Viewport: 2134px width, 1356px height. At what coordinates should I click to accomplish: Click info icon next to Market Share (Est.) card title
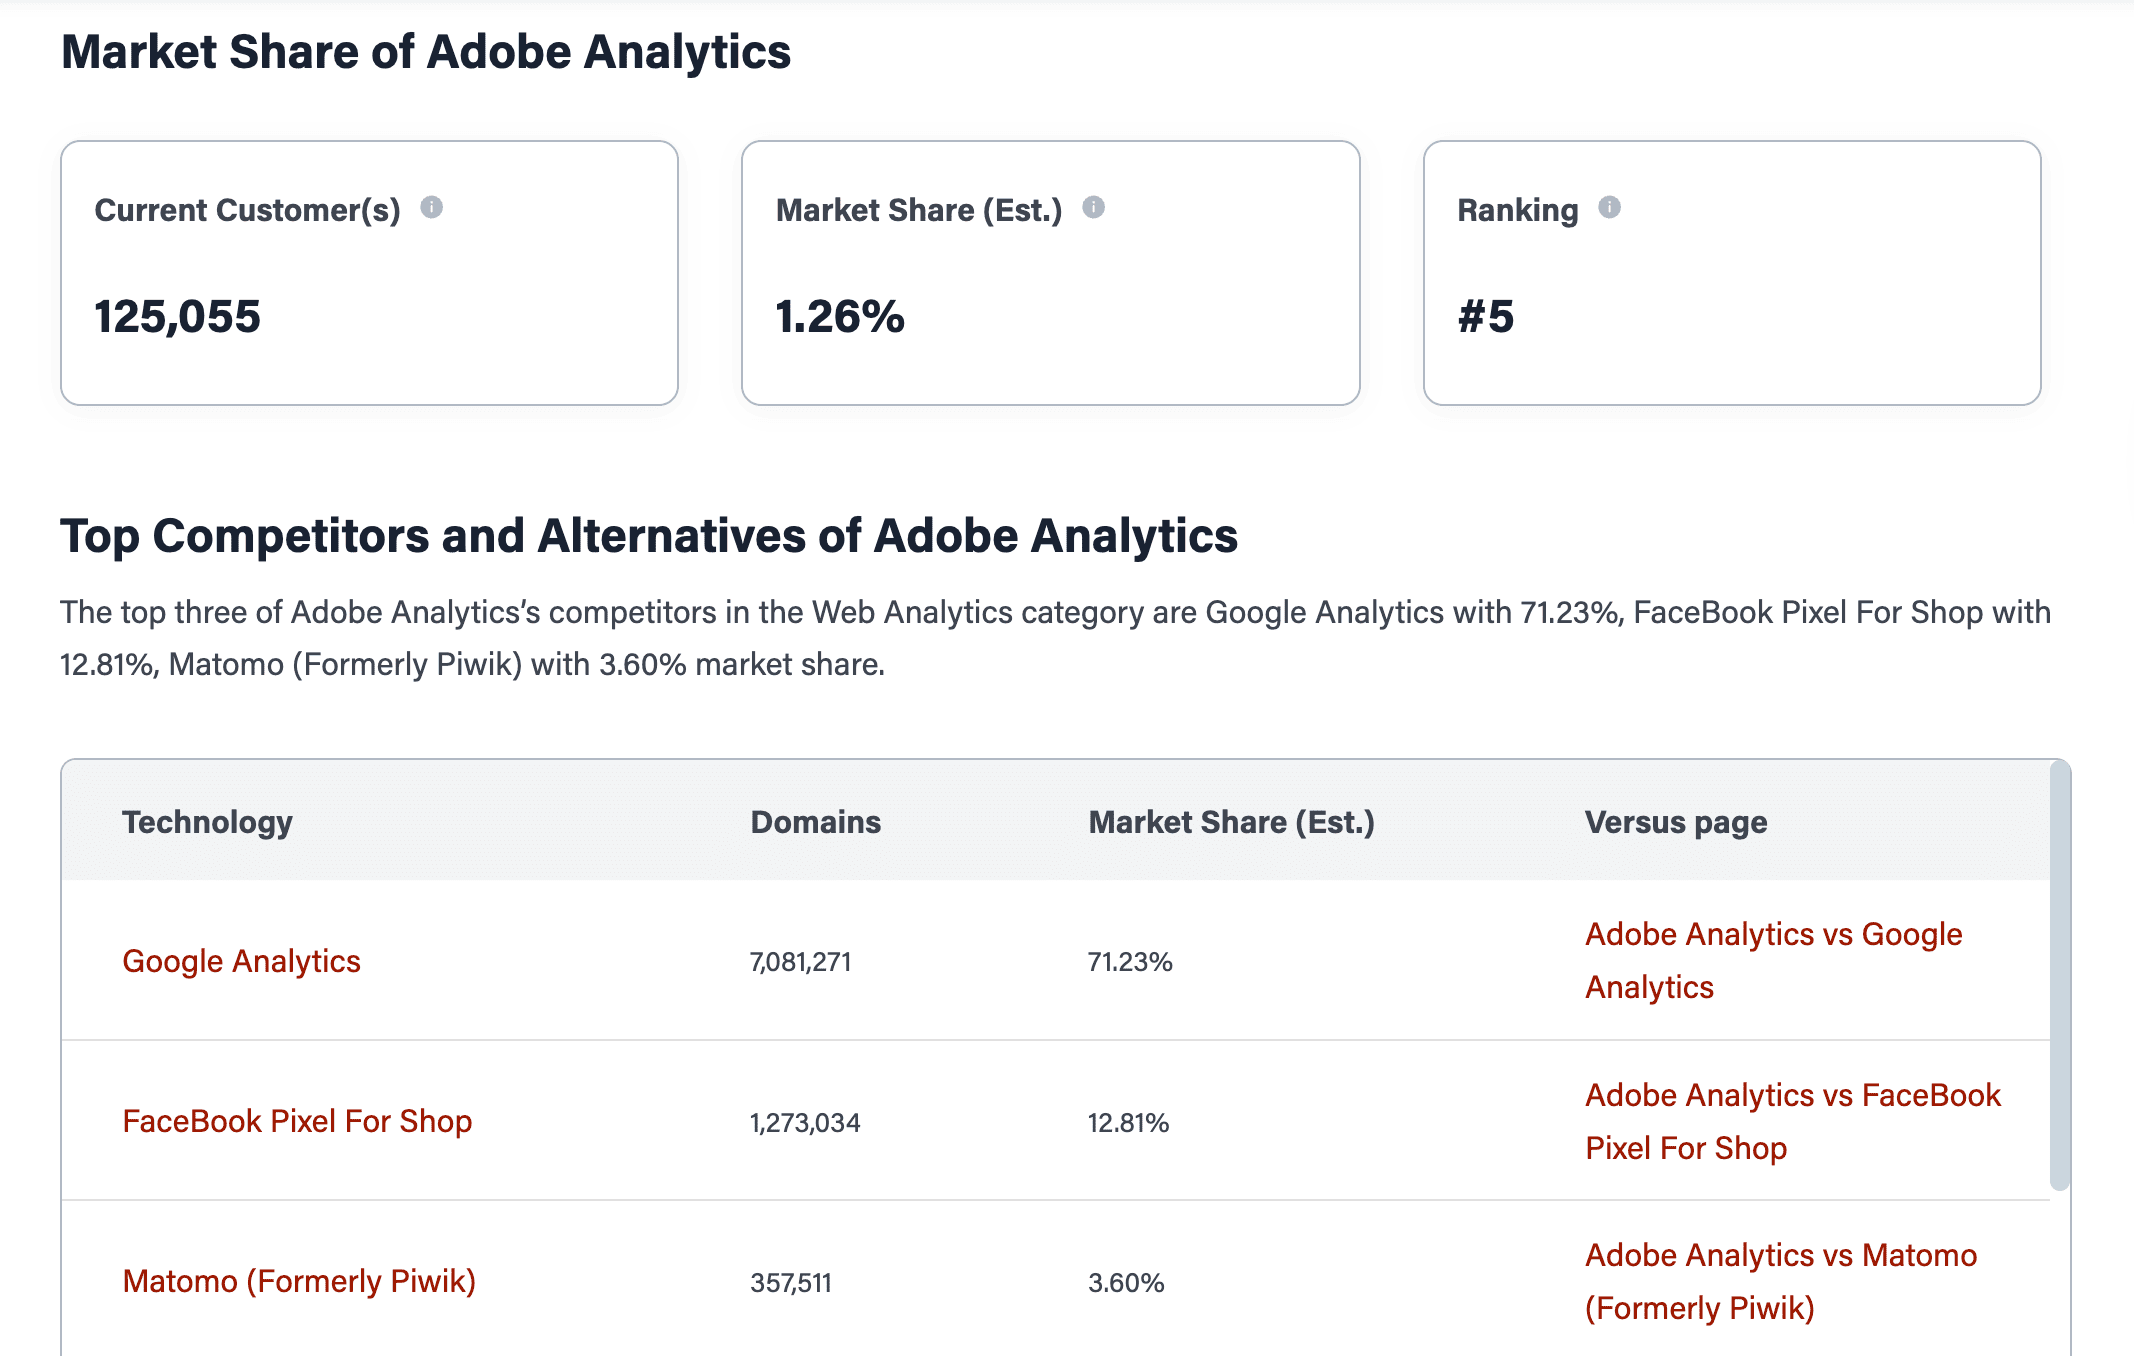1094,207
